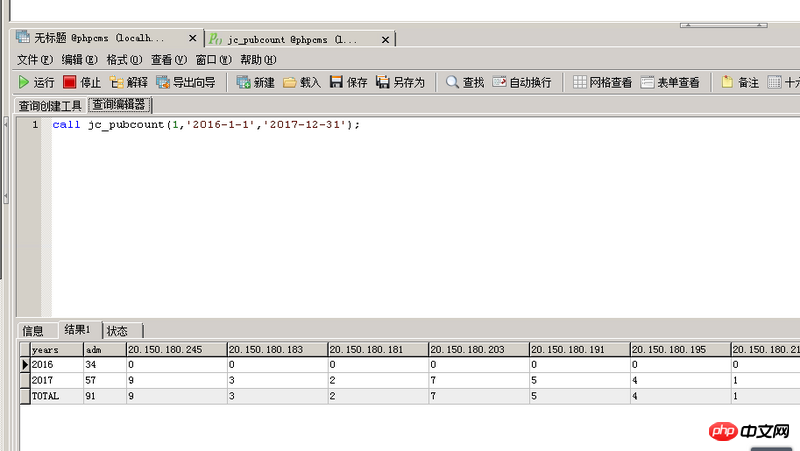
Task: Click value 7 in TOTAL row under 20.150.180.203
Action: coord(479,396)
